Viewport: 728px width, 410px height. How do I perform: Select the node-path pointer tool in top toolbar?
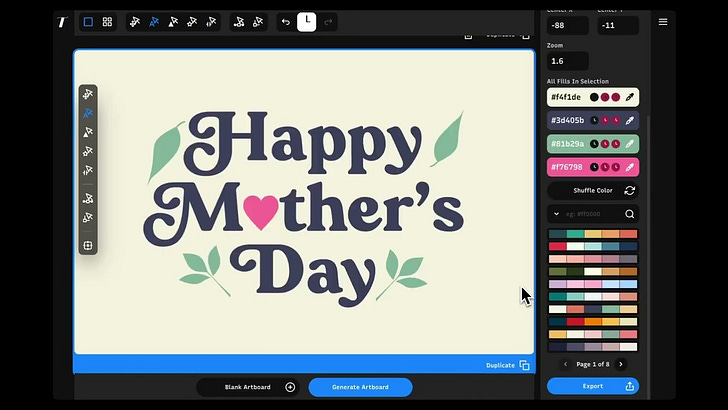(x=239, y=22)
